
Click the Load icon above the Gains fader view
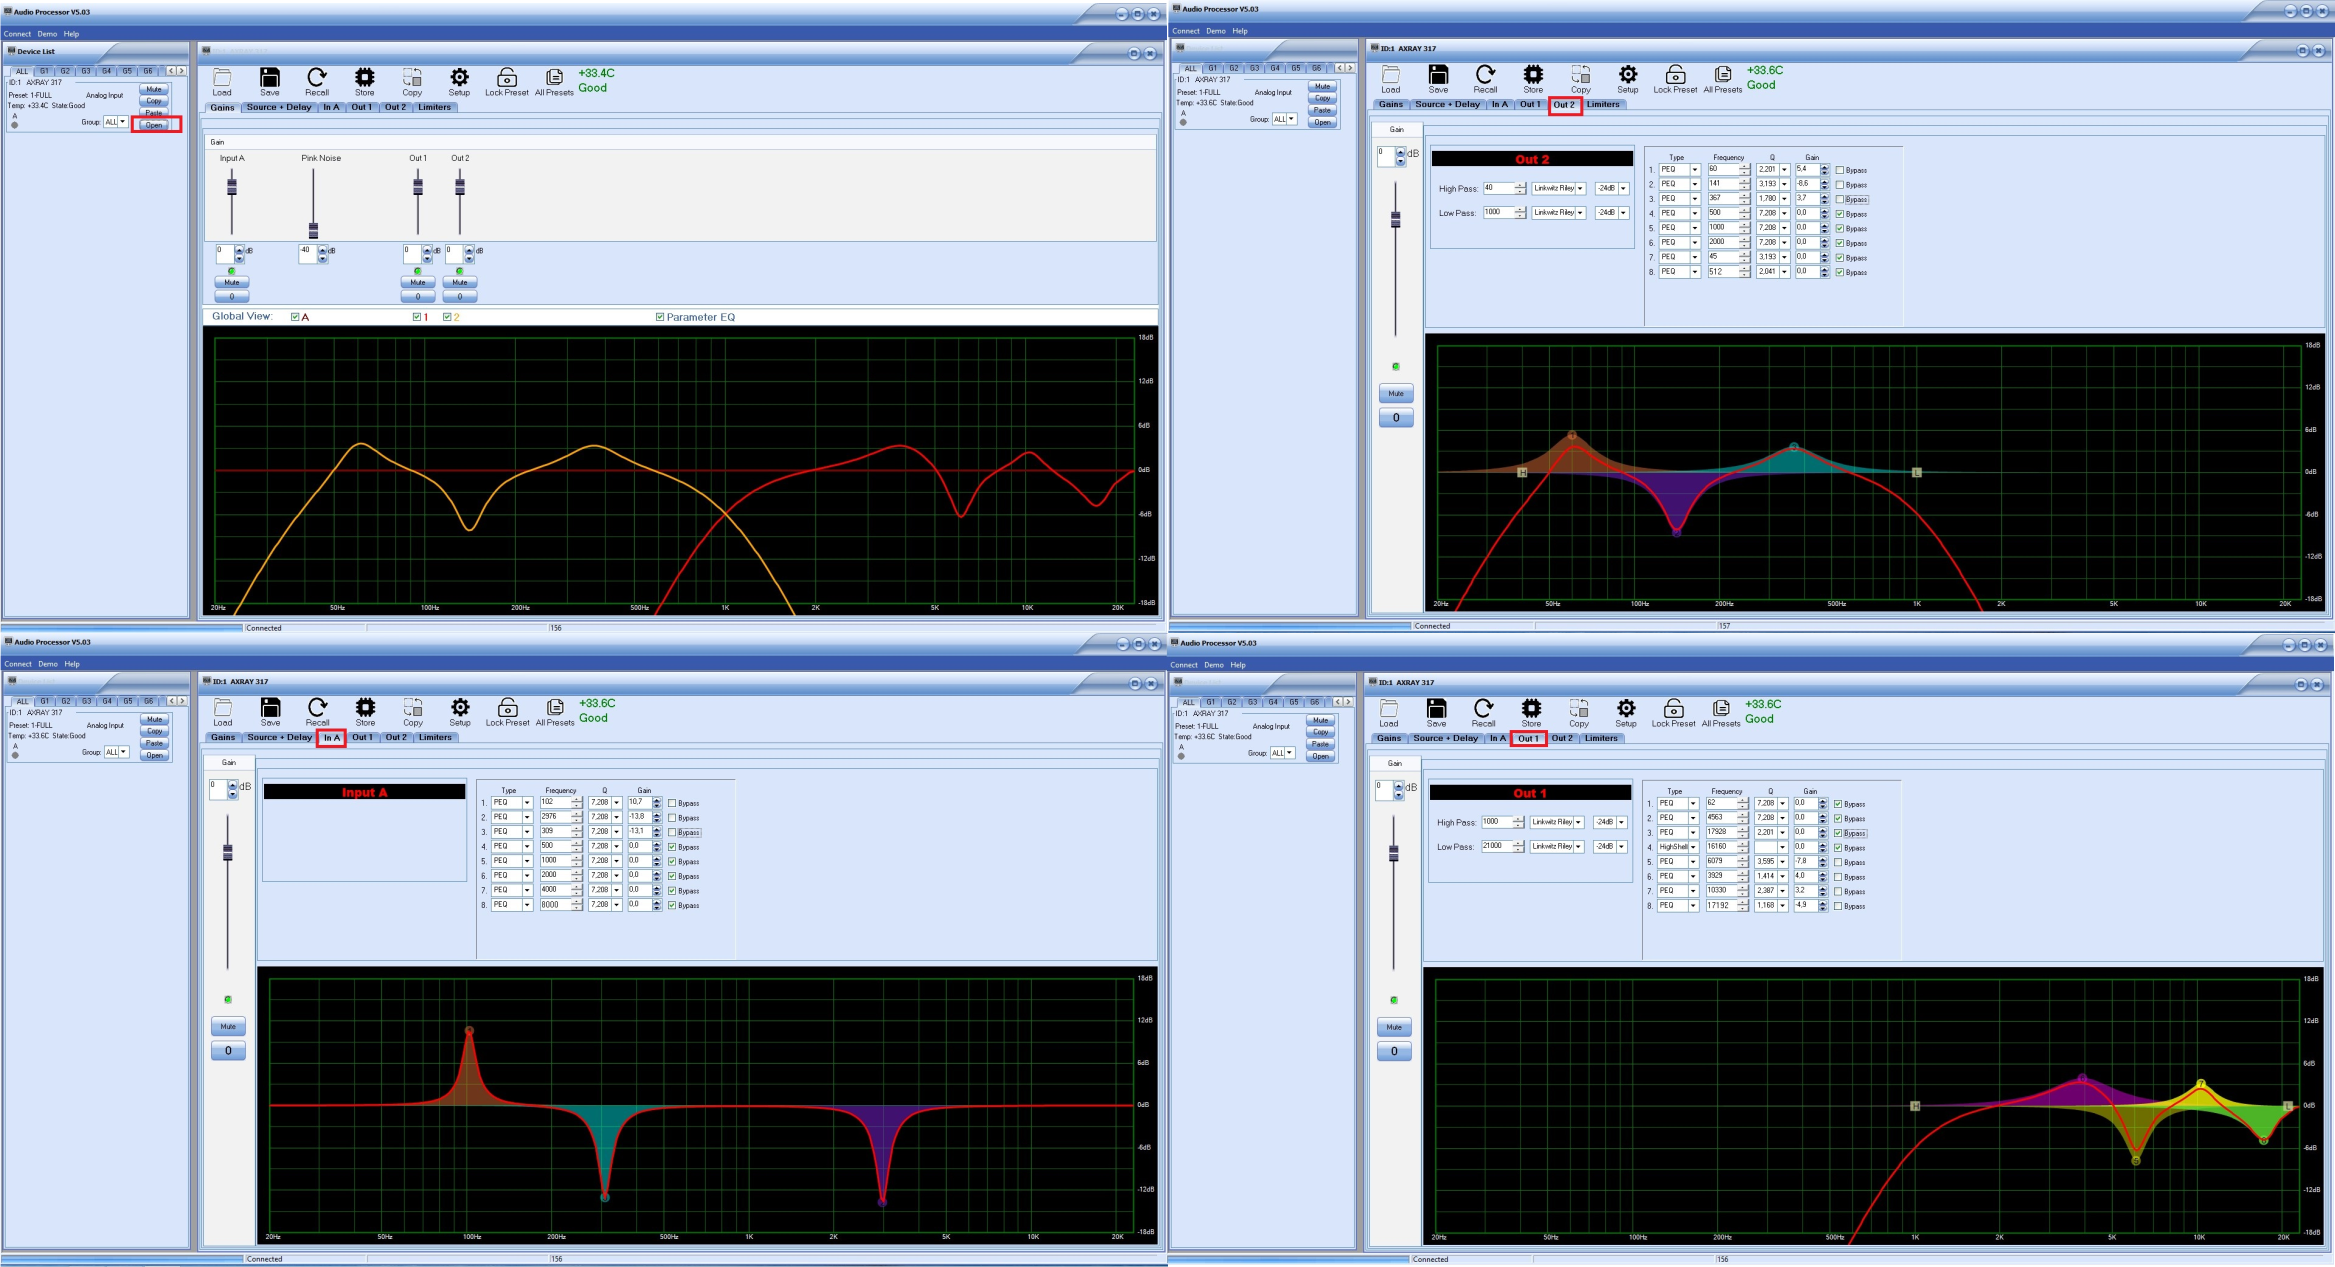pyautogui.click(x=222, y=78)
